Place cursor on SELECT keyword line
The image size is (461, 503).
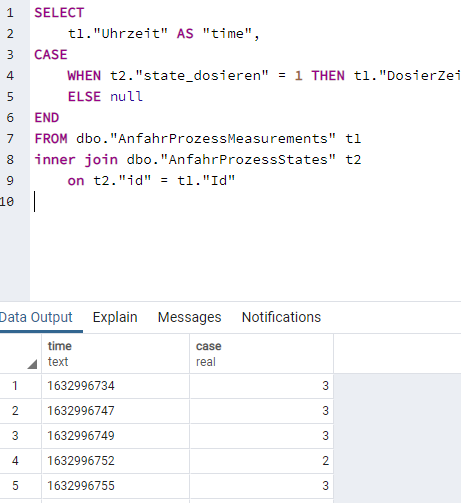pyautogui.click(x=59, y=13)
